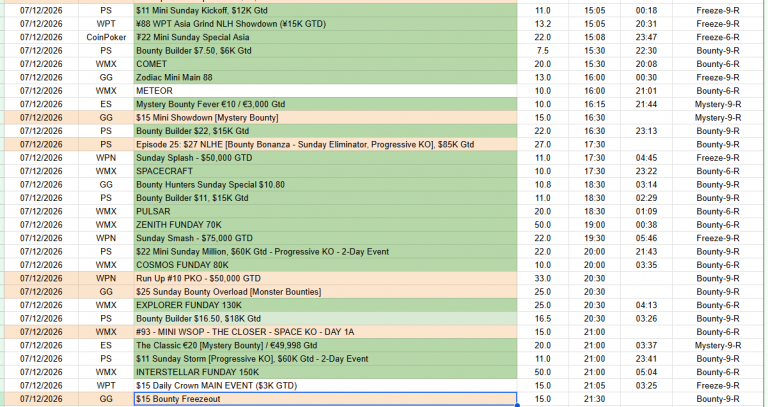Click the Episode 25: $27 NLHE cell
The width and height of the screenshot is (768, 407).
pyautogui.click(x=325, y=144)
